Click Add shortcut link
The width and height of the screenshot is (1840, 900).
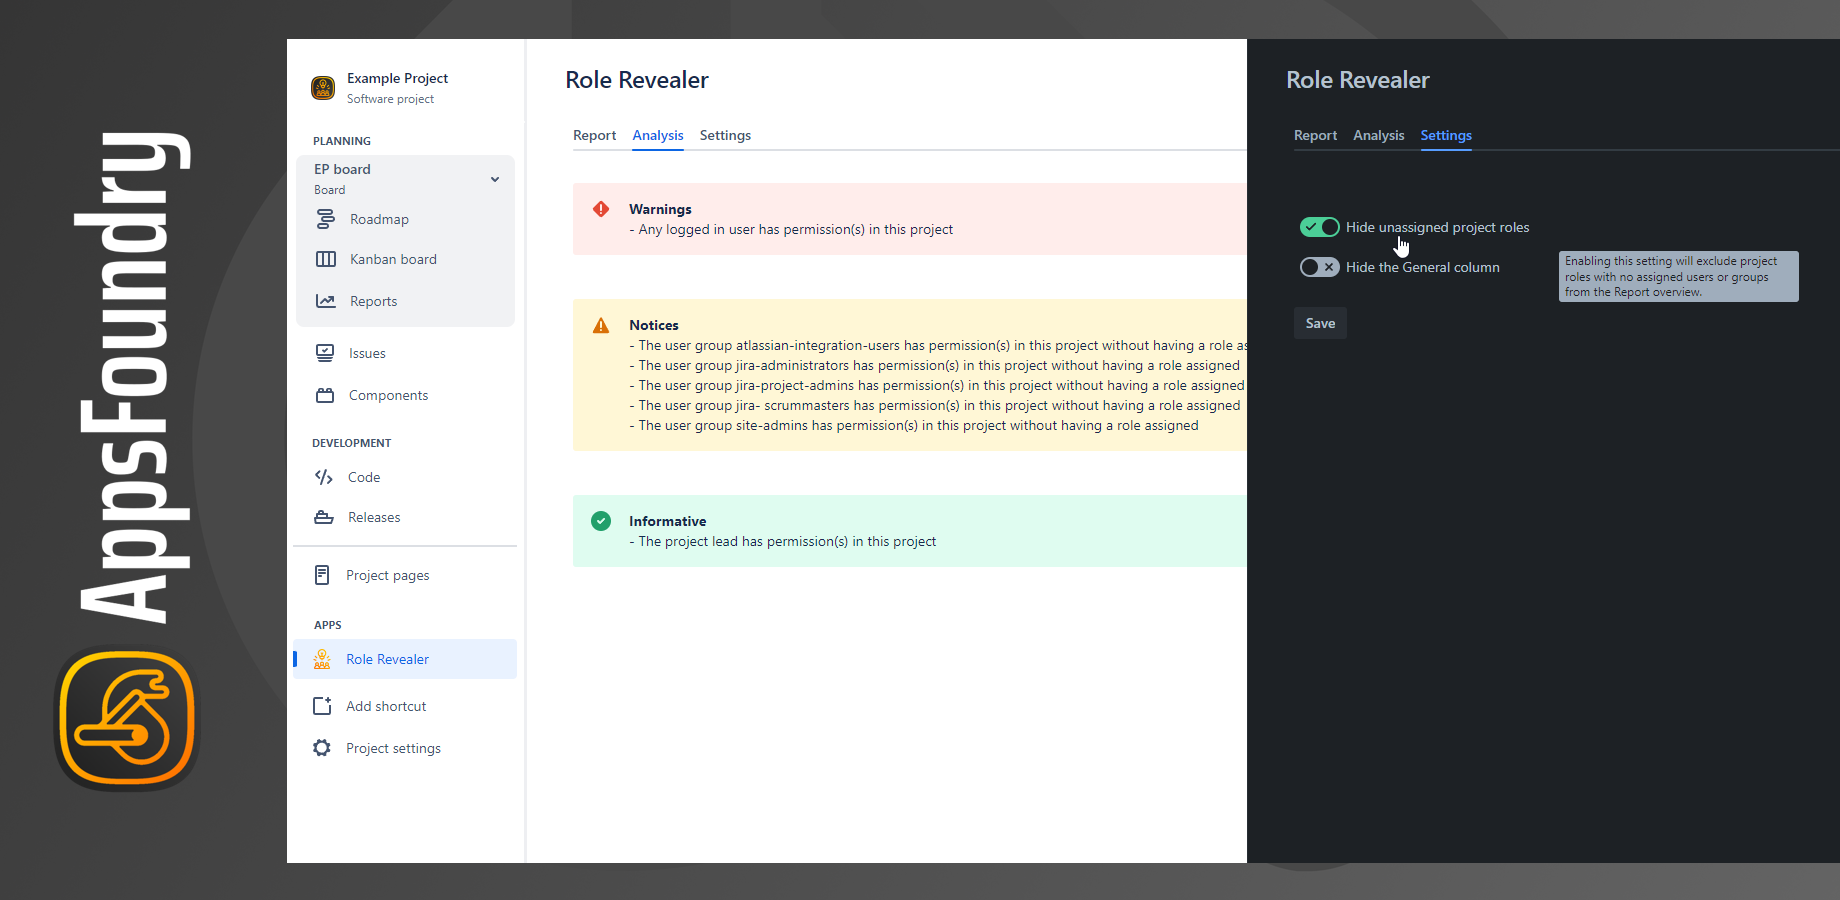(x=386, y=706)
